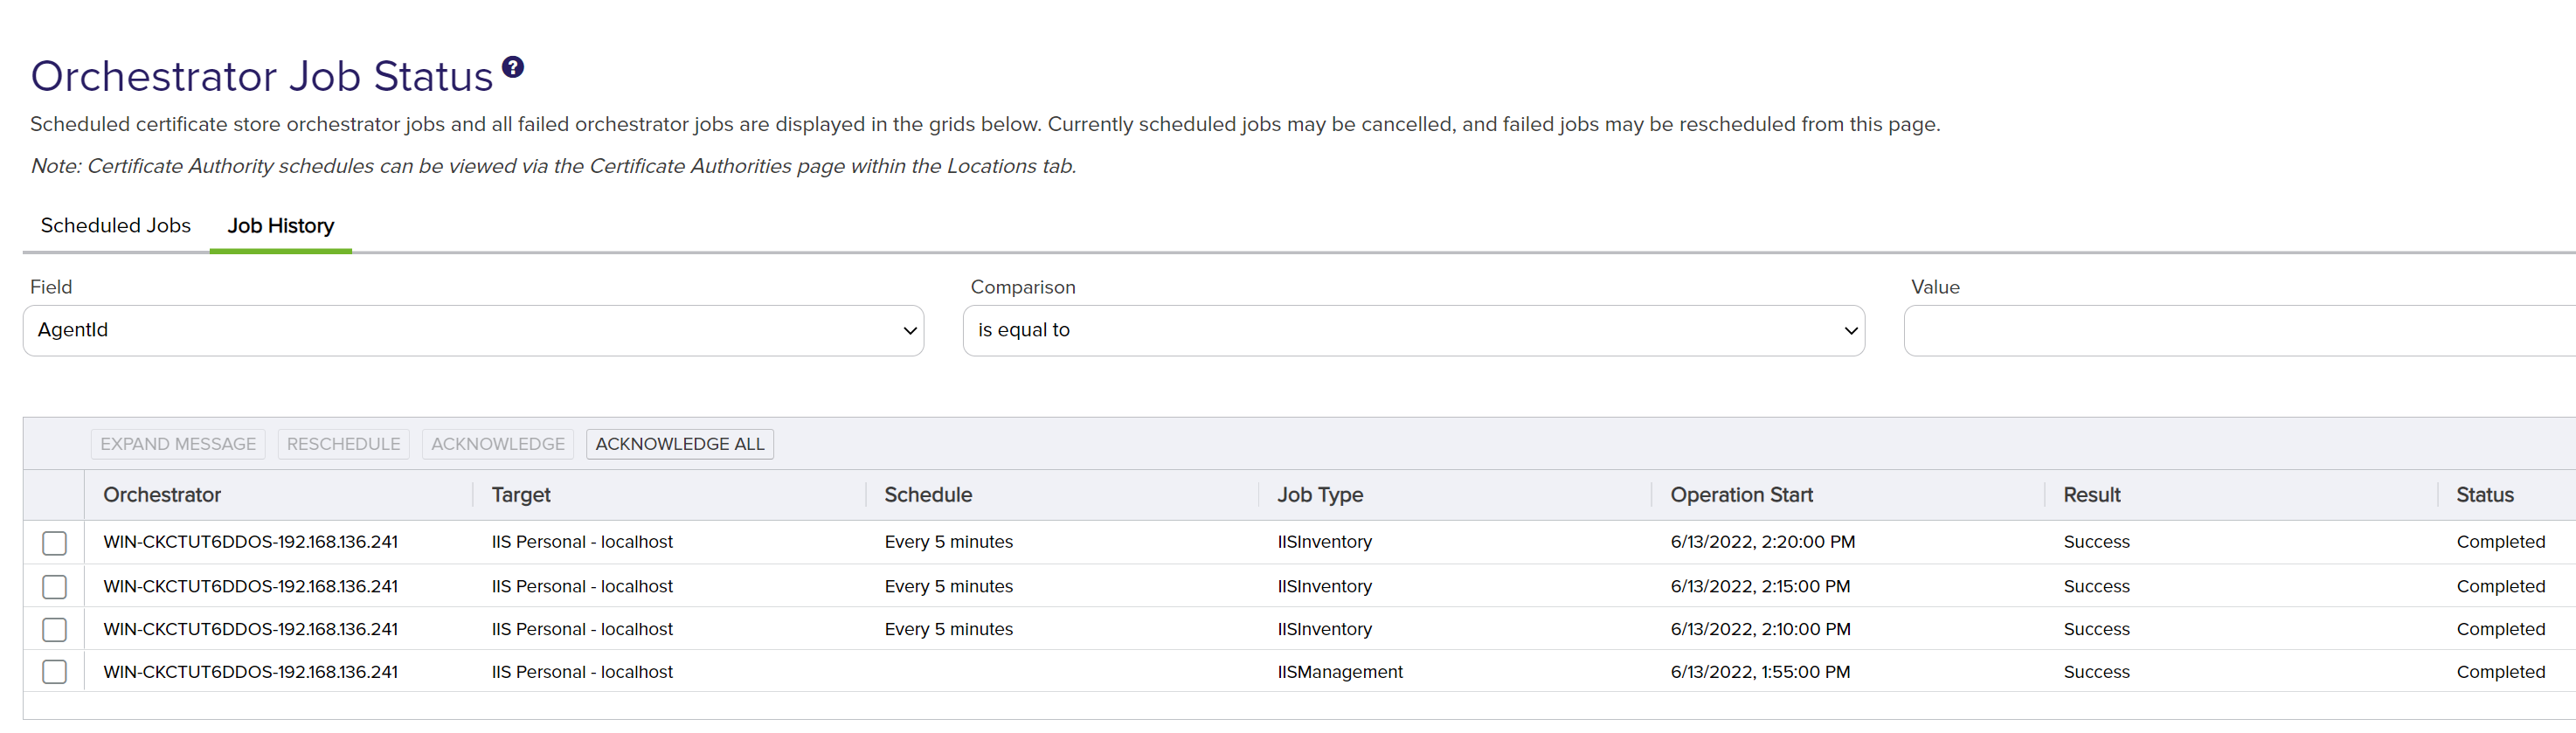Sort by the Target column header
This screenshot has width=2576, height=733.
(521, 495)
